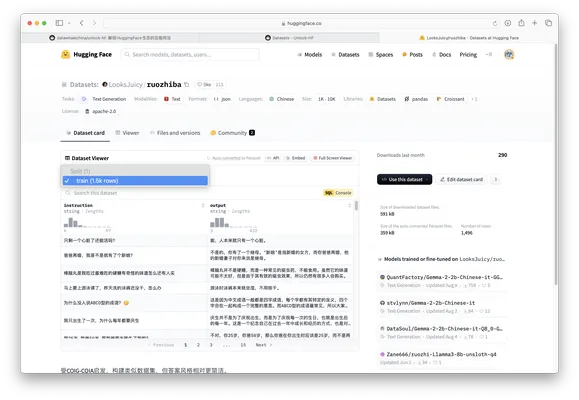Sort by the instruction column sort icon
The image size is (579, 400).
point(203,205)
